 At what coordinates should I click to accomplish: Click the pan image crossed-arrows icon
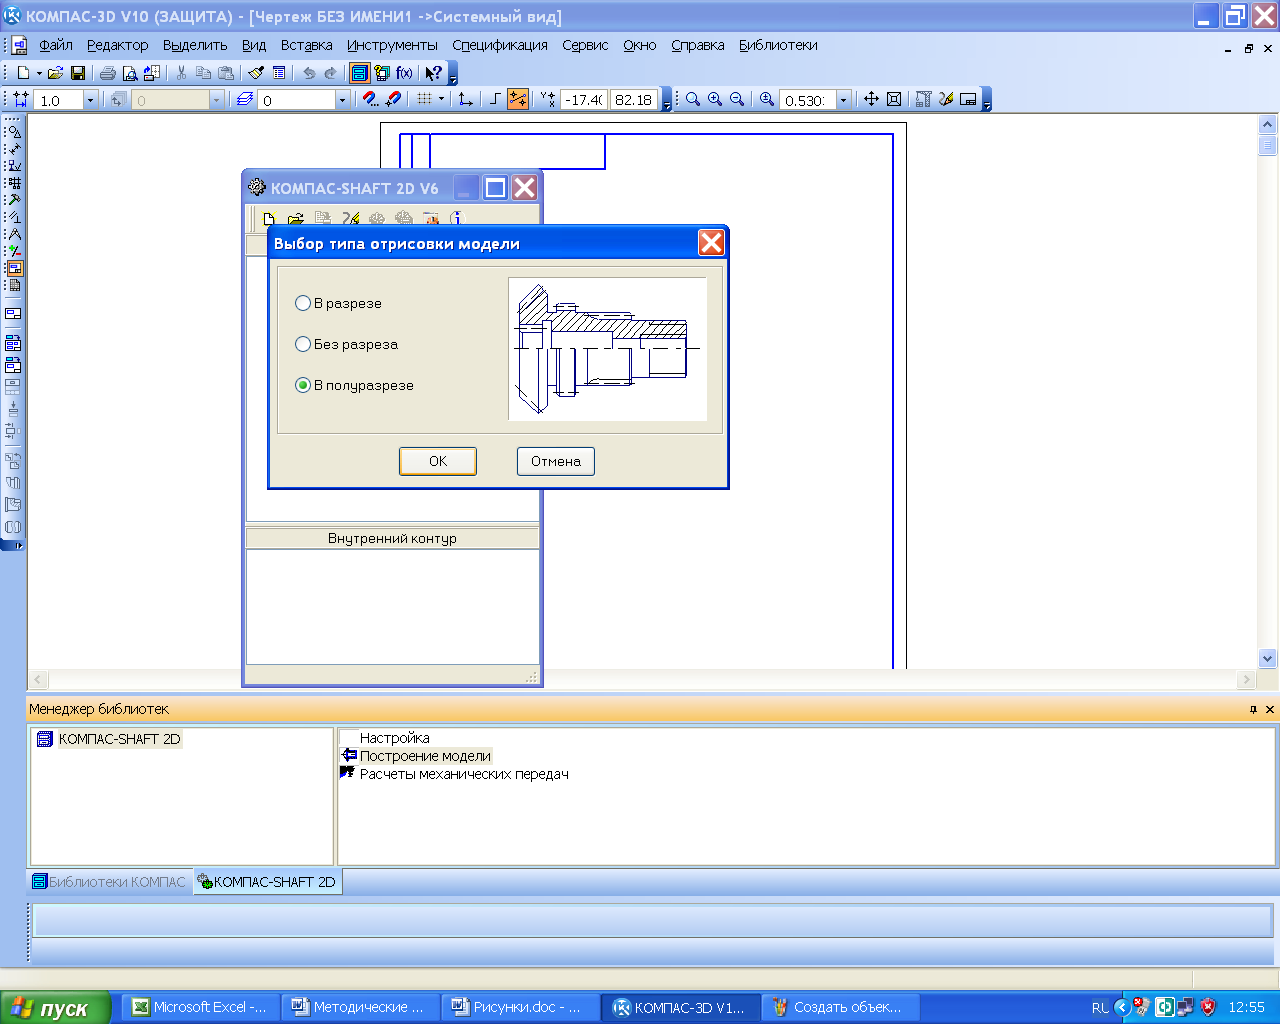pyautogui.click(x=871, y=100)
